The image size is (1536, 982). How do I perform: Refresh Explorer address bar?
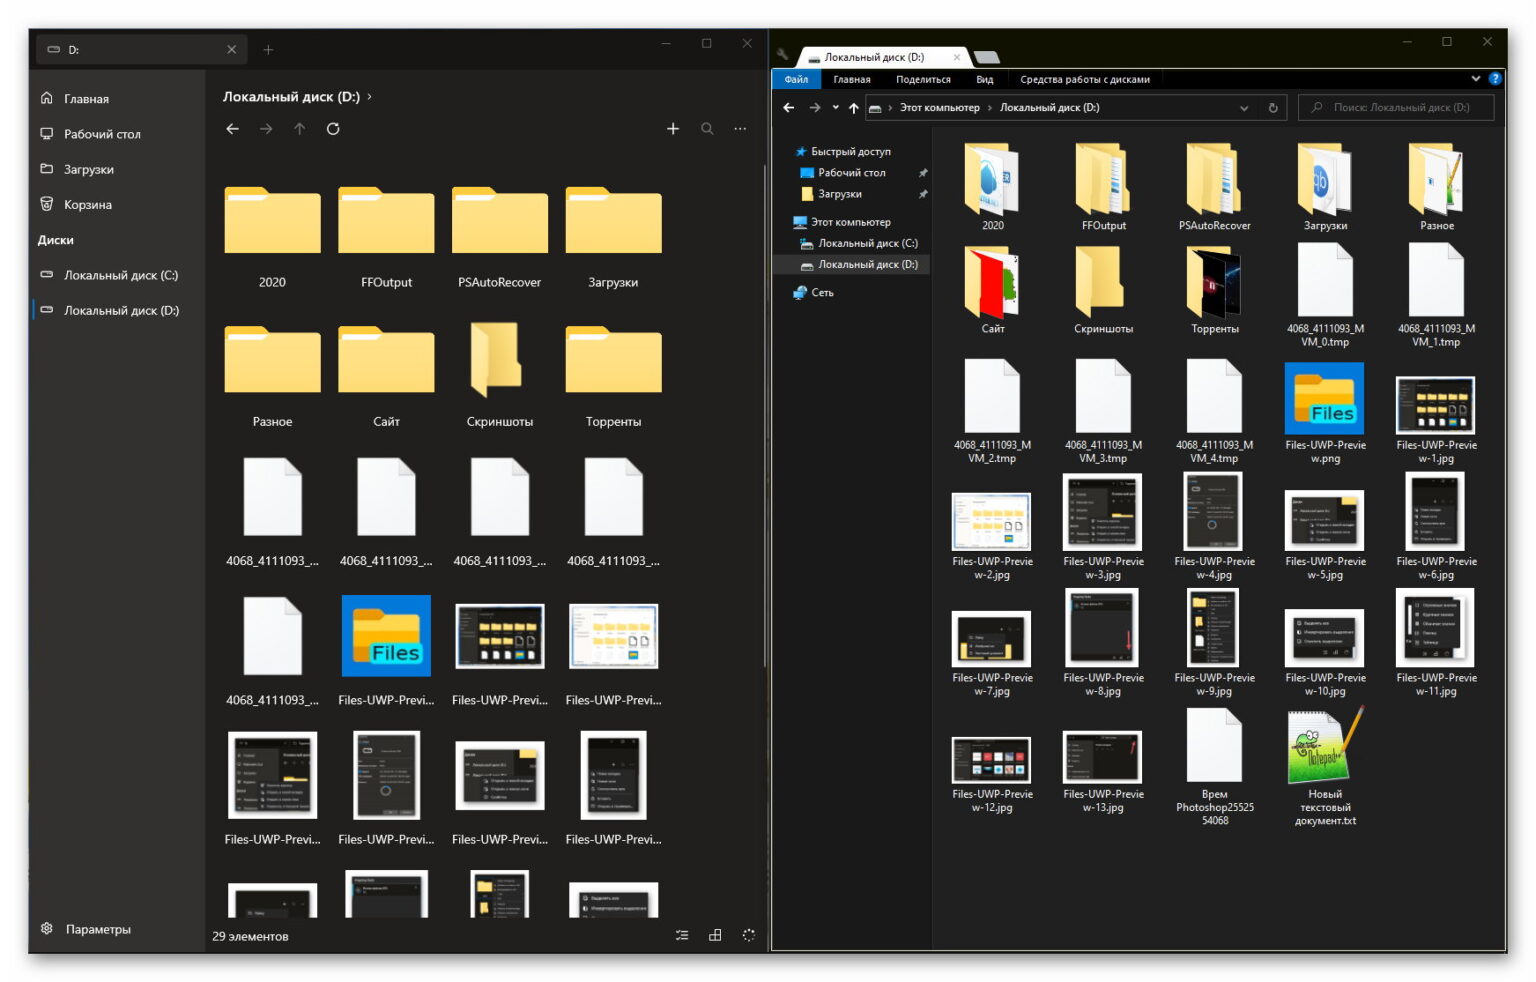1273,108
